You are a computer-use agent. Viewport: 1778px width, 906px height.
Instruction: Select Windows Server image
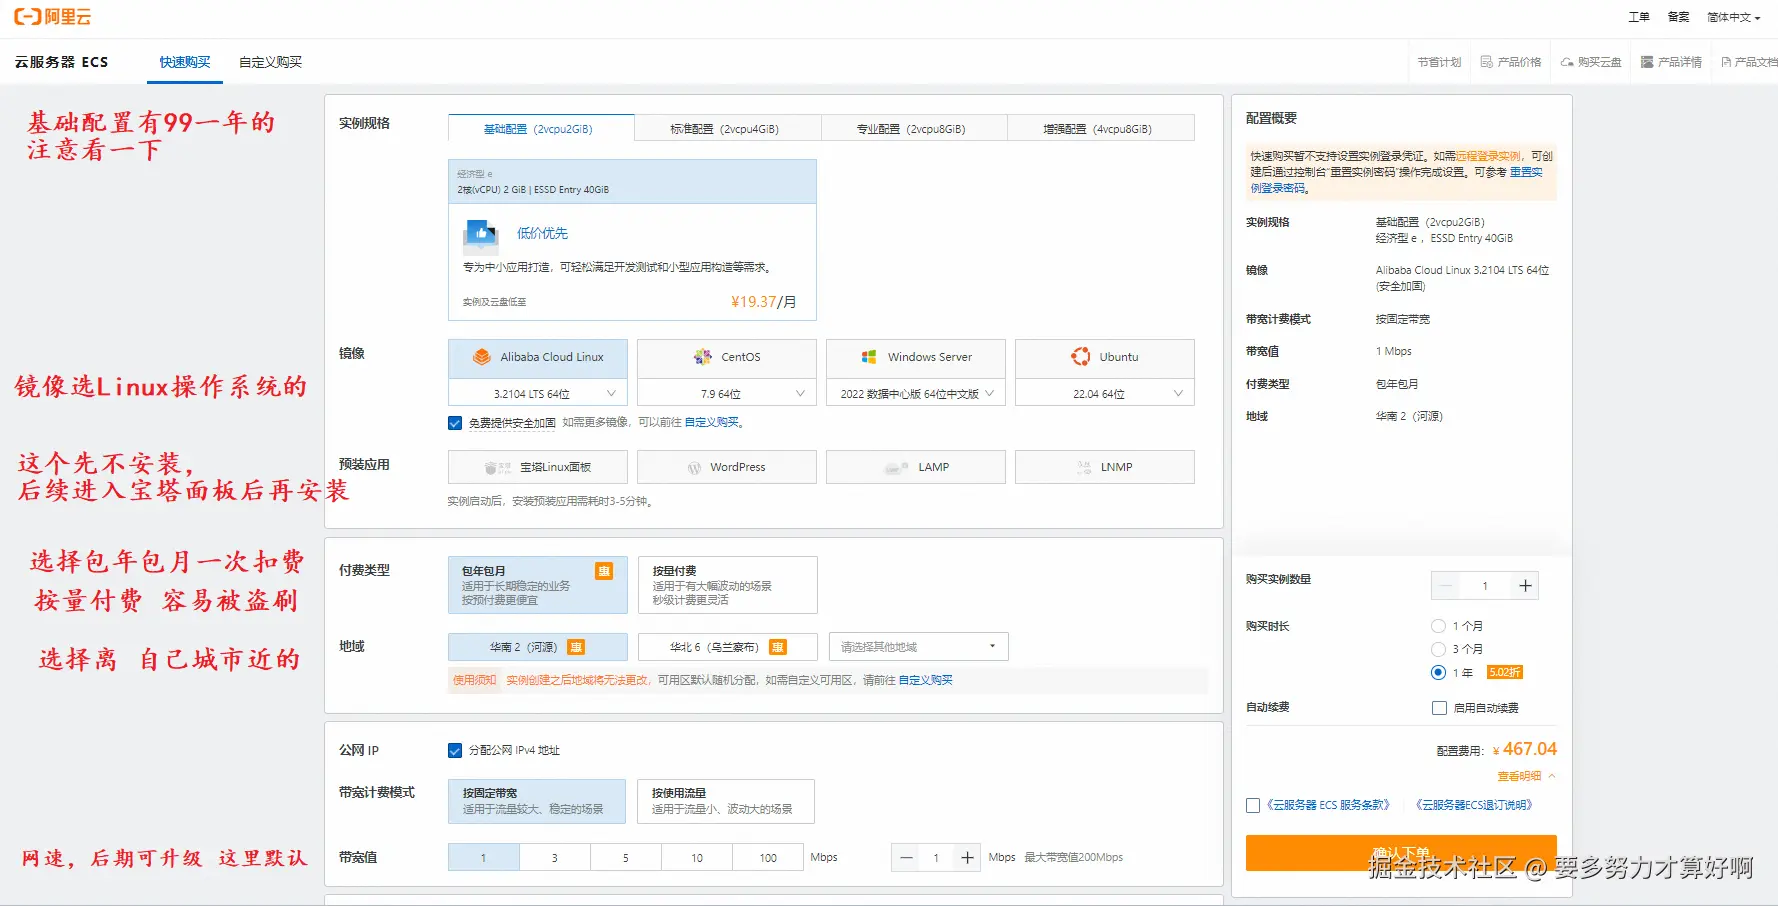coord(916,357)
